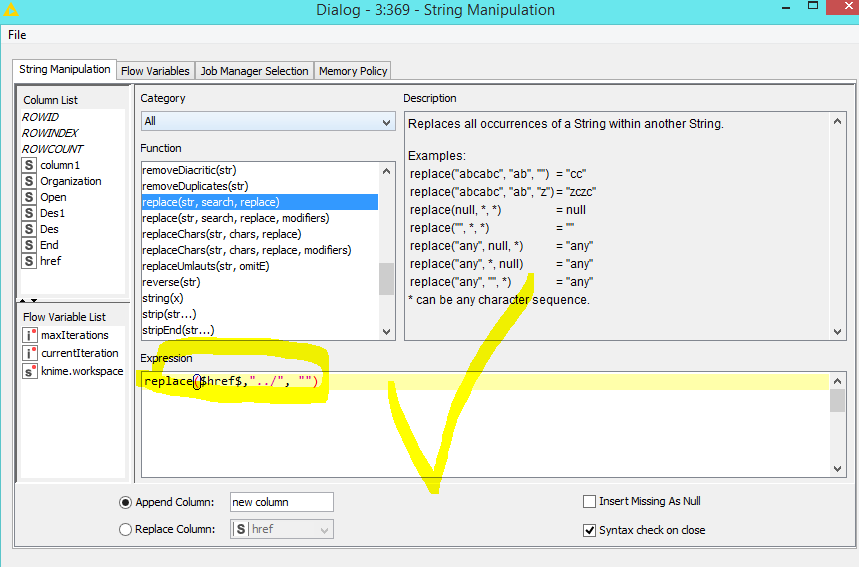Click the String icon beside the Open column
Image resolution: width=859 pixels, height=567 pixels.
click(x=29, y=197)
